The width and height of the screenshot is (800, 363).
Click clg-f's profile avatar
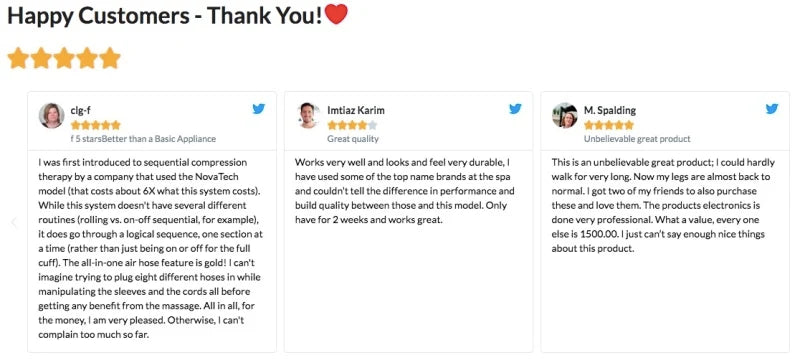point(52,116)
